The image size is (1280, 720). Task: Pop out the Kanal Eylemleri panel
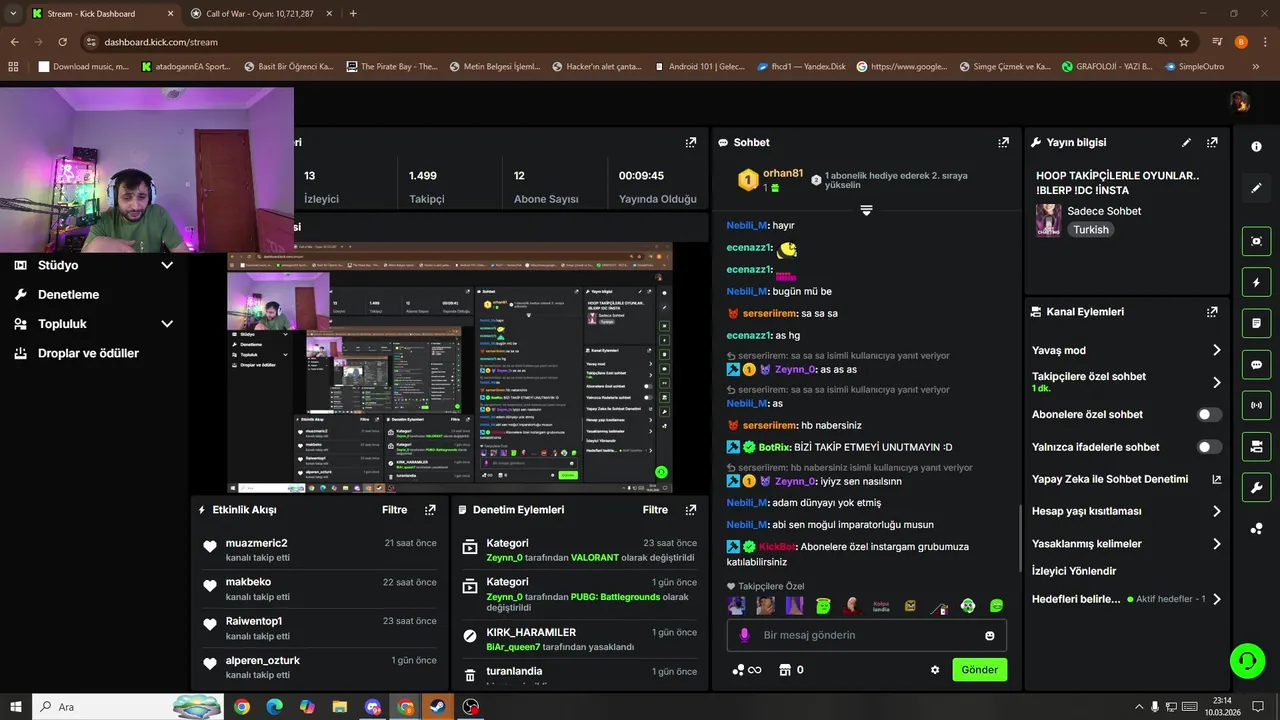(1212, 312)
